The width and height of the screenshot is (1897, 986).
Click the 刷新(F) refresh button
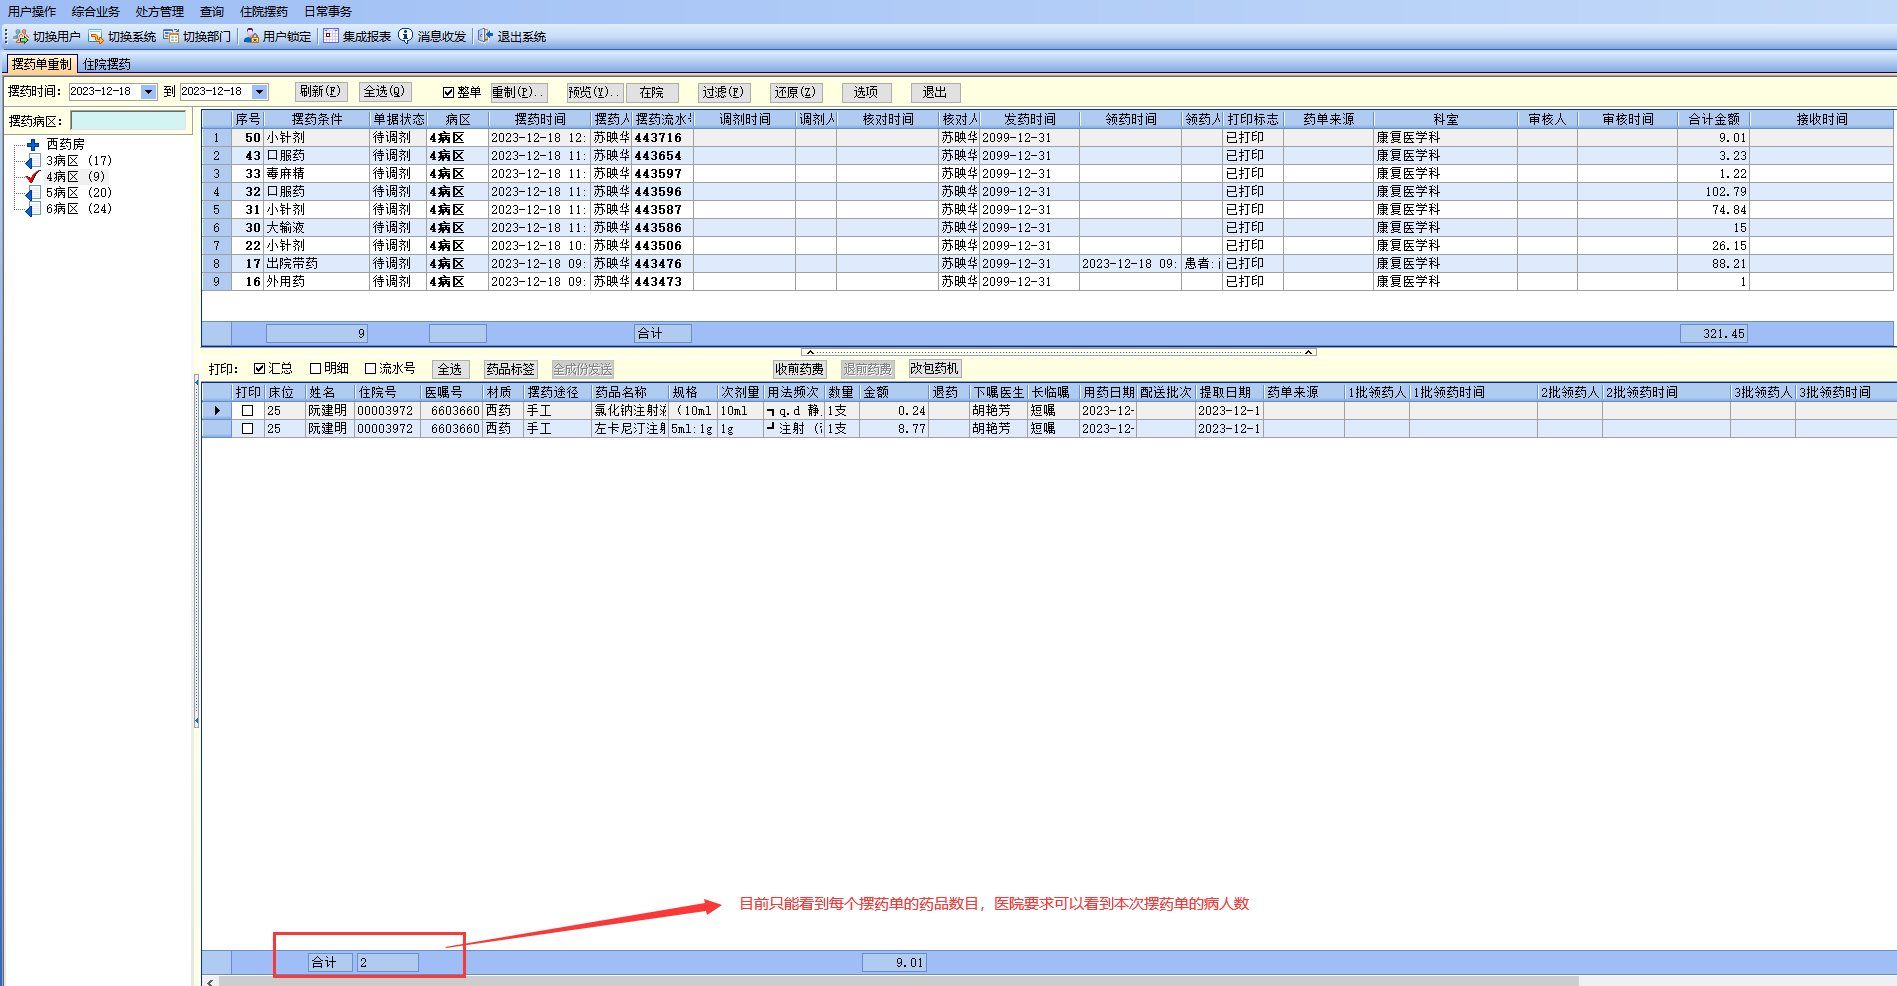click(x=321, y=92)
